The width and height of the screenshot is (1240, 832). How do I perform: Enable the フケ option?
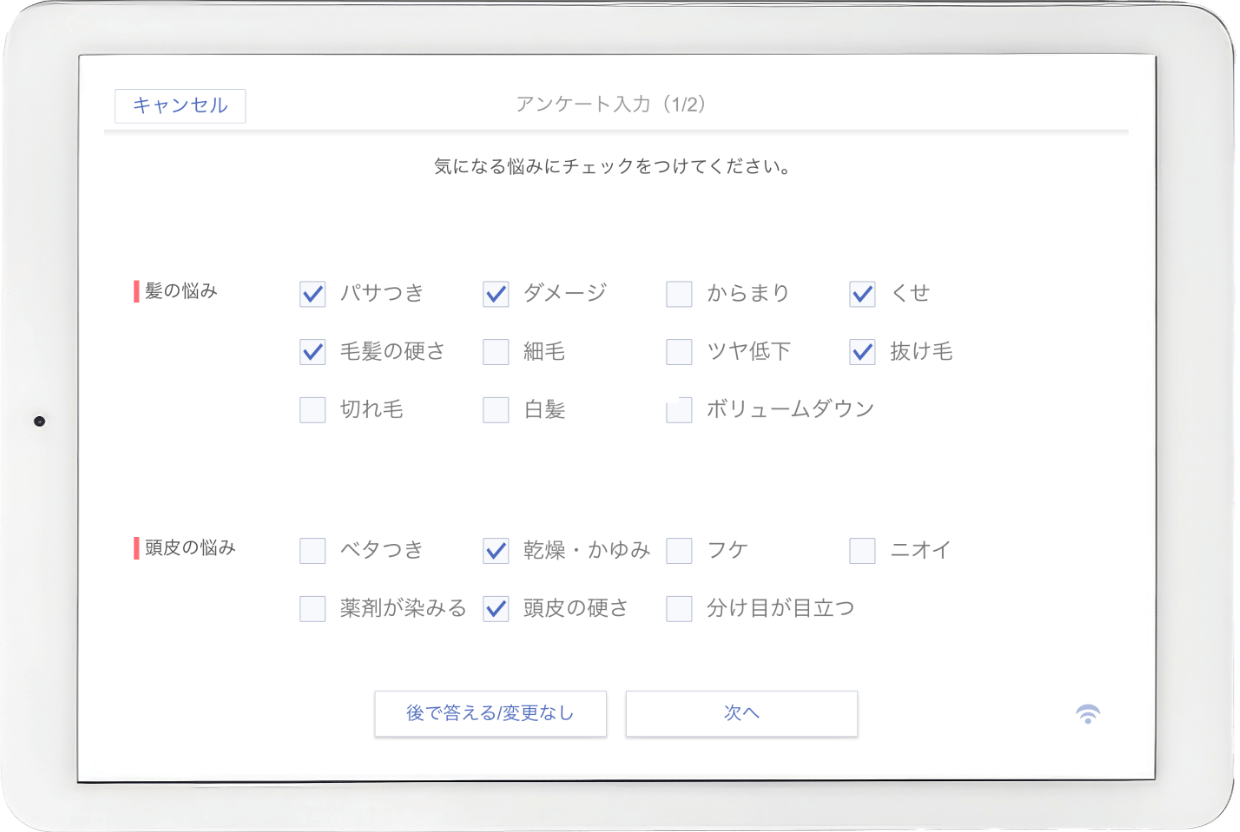(x=678, y=549)
